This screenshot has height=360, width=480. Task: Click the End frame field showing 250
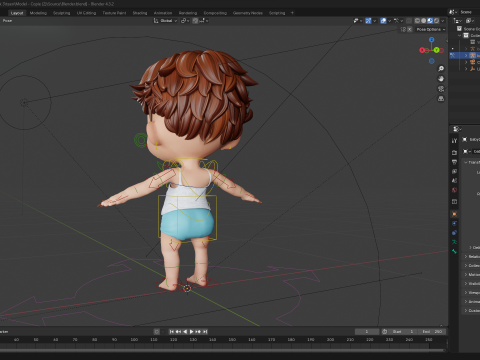tap(432, 332)
